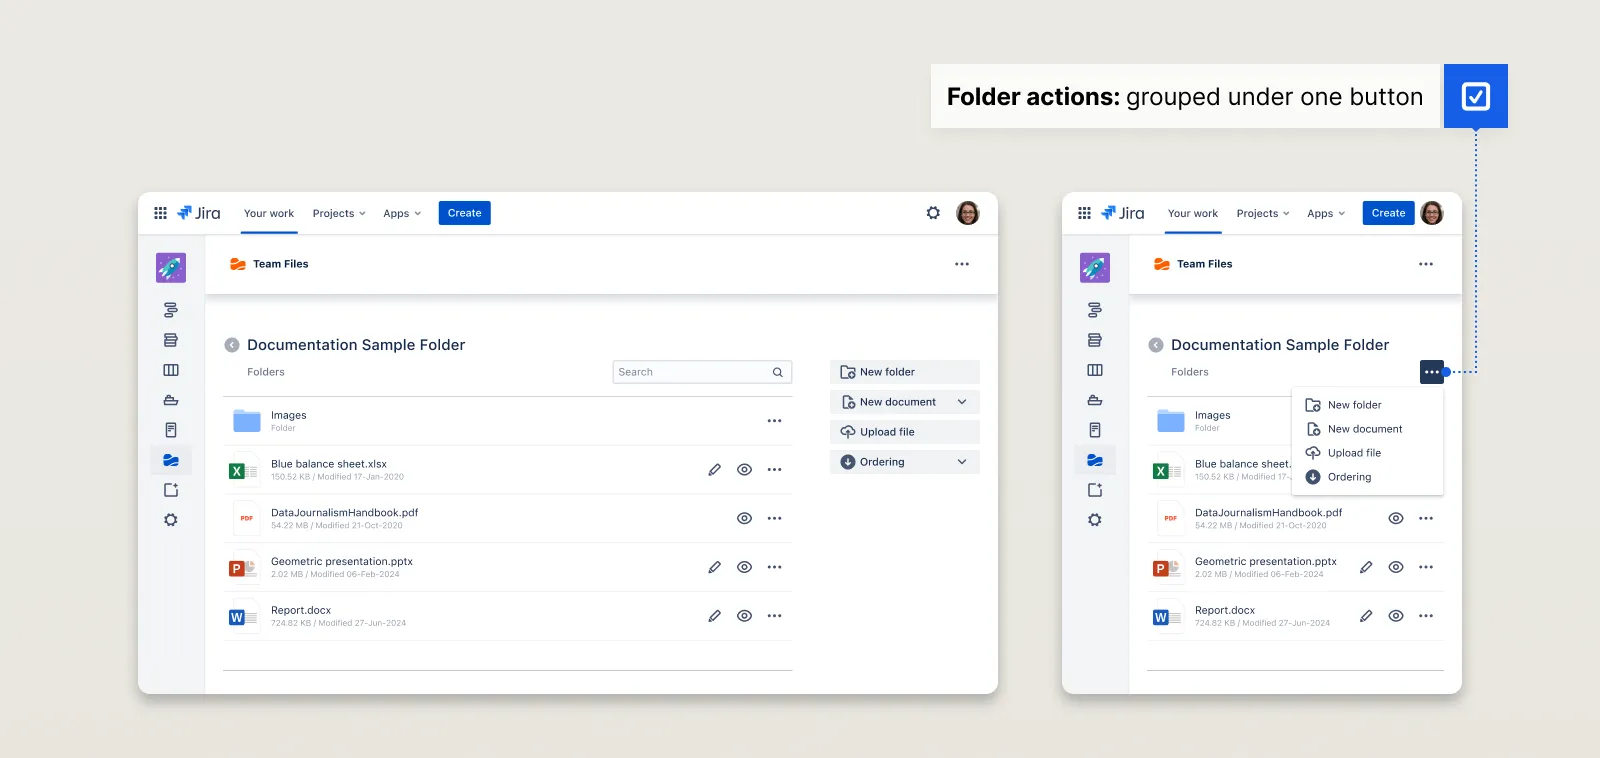Open project settings gear in left sidebar

[x=171, y=520]
